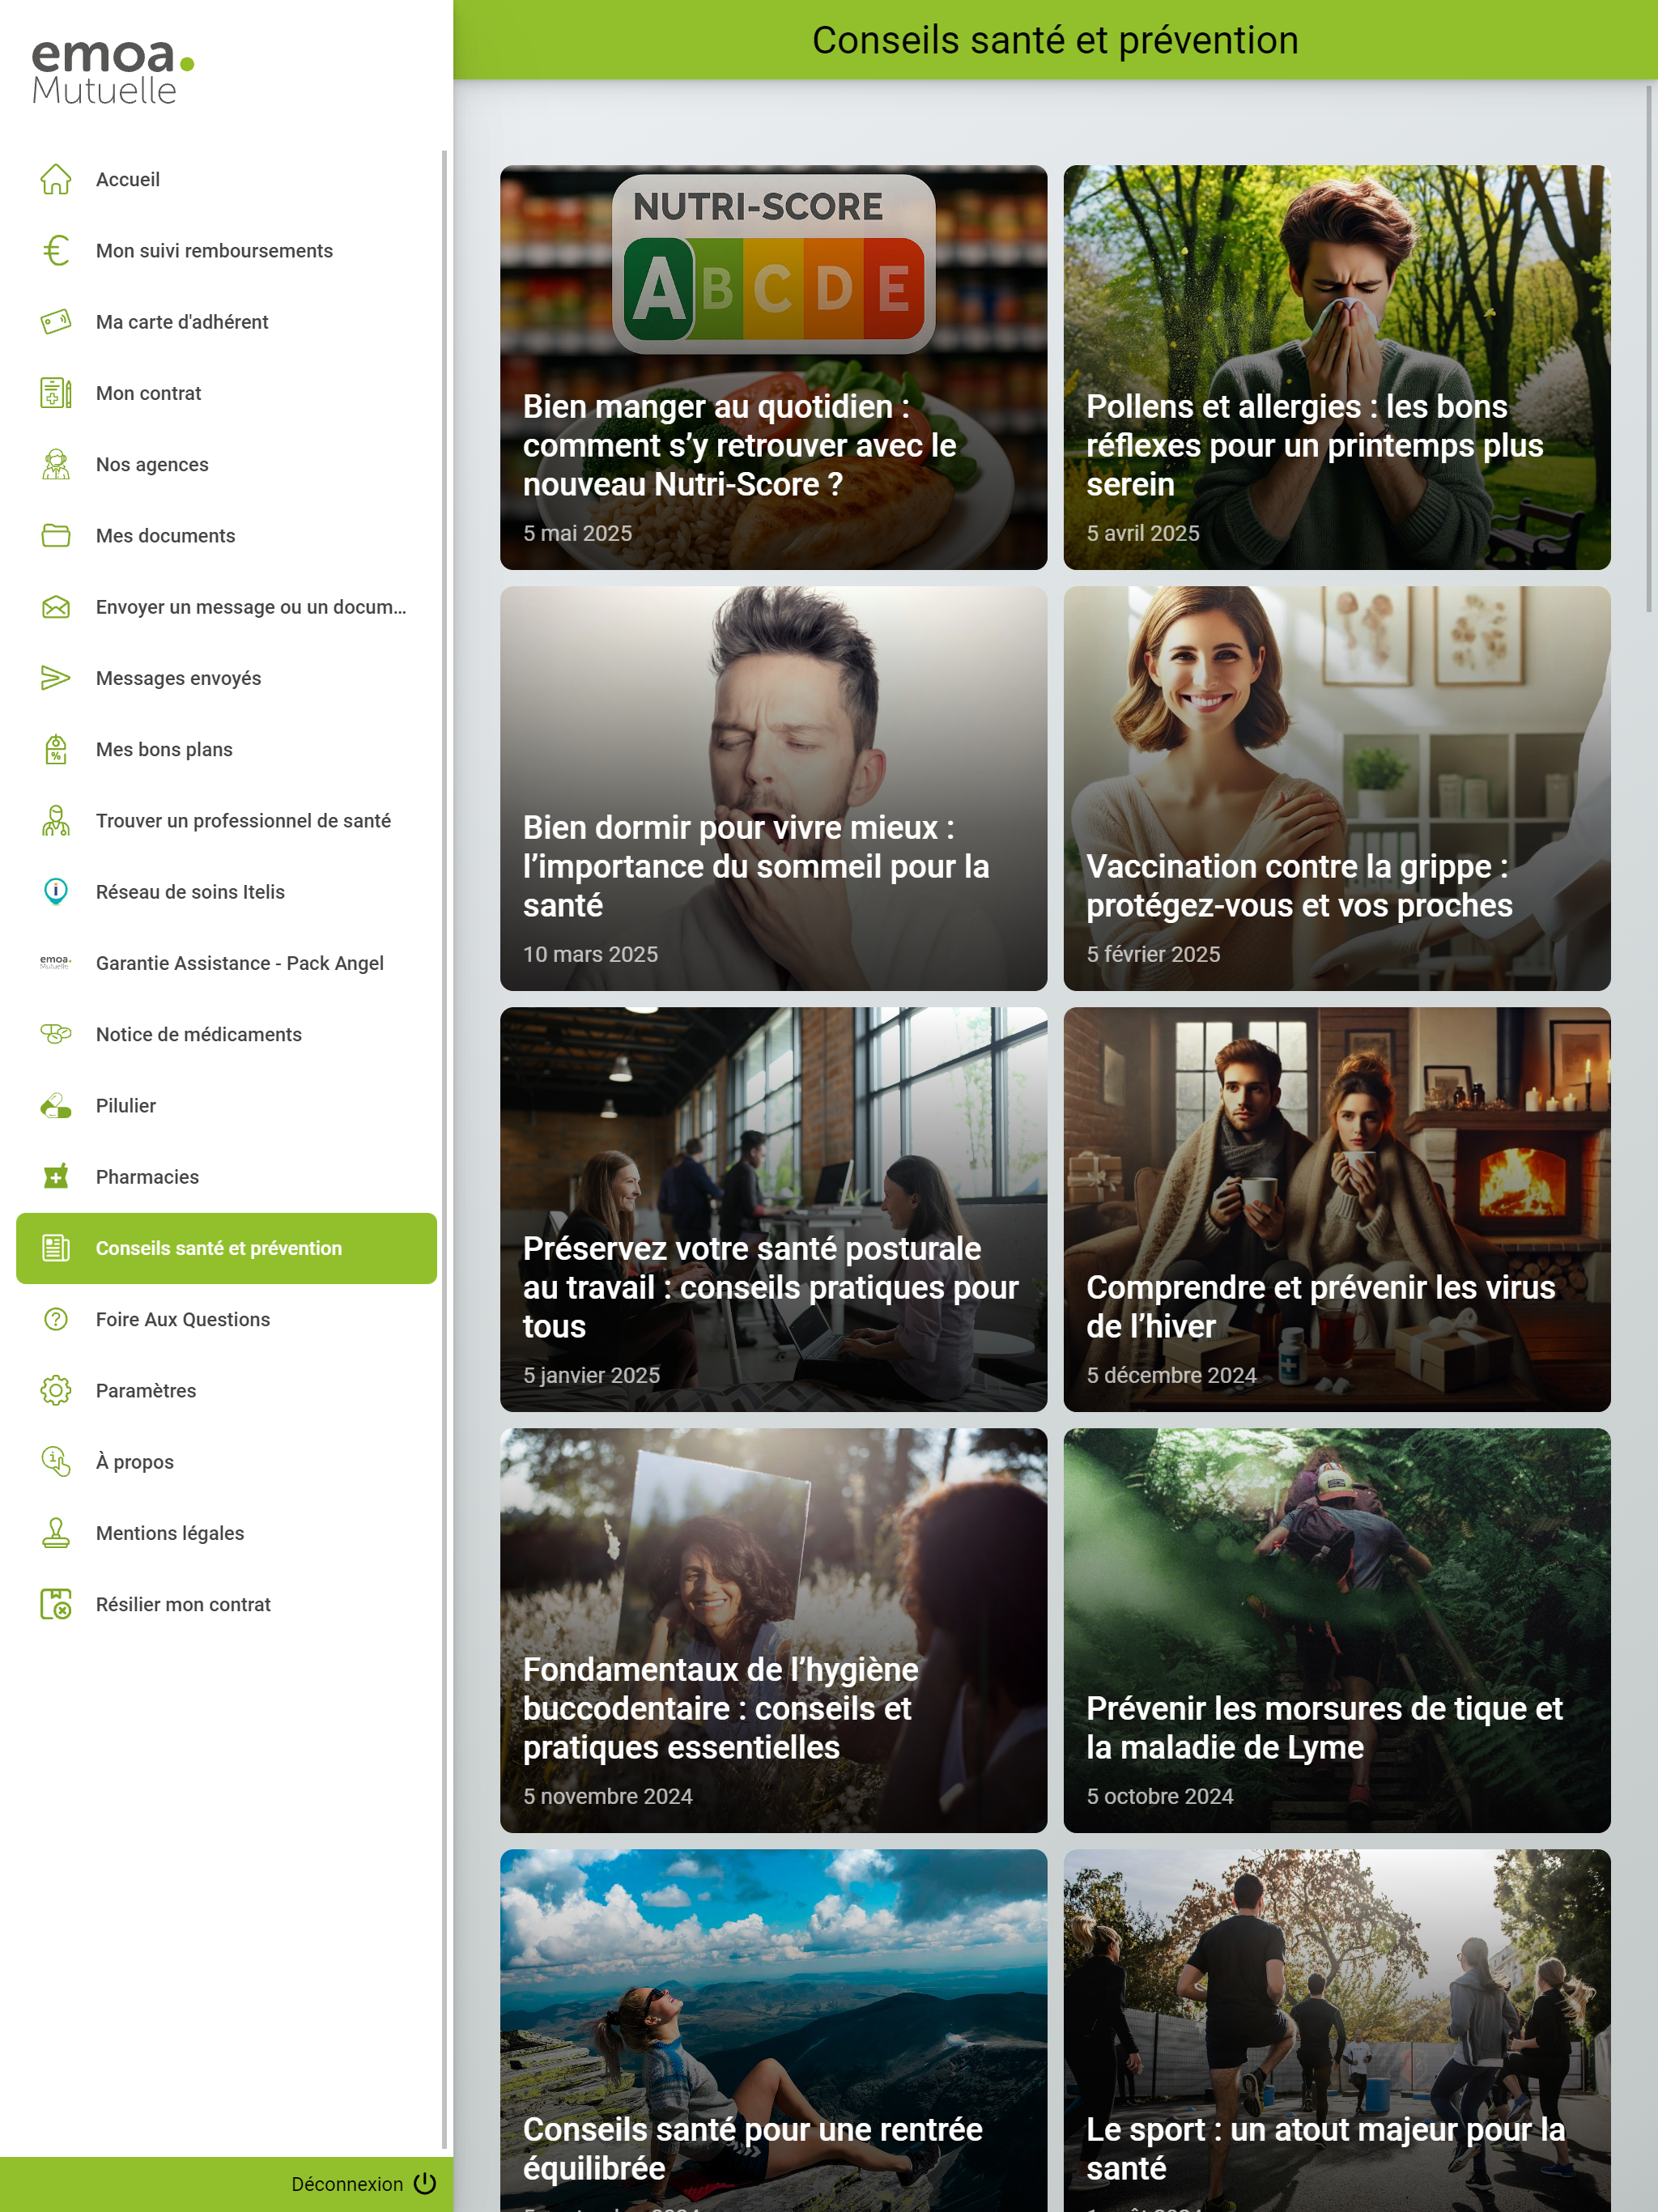This screenshot has width=1658, height=2212.
Task: Click the Accueil house icon
Action: pos(56,179)
